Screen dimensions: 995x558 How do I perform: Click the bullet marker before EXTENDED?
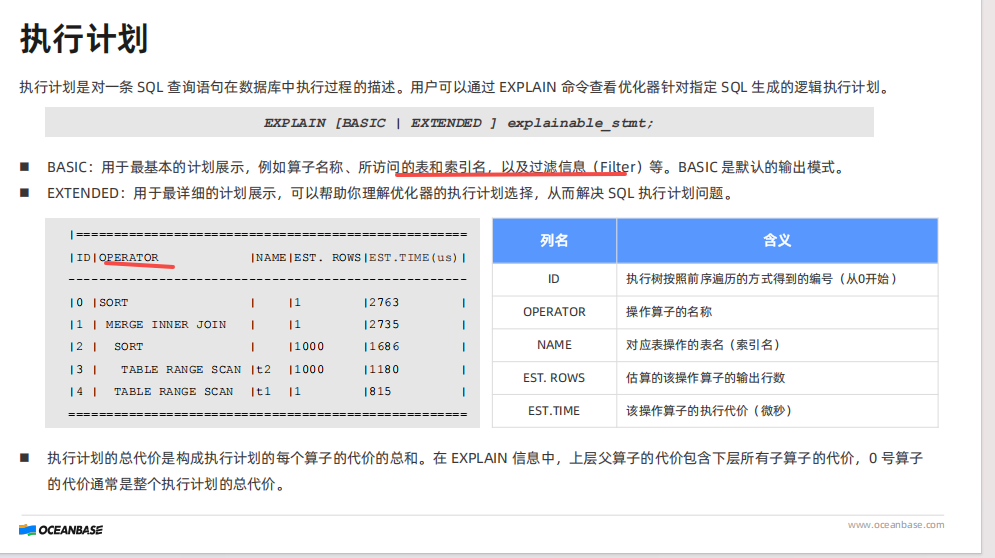click(x=24, y=193)
